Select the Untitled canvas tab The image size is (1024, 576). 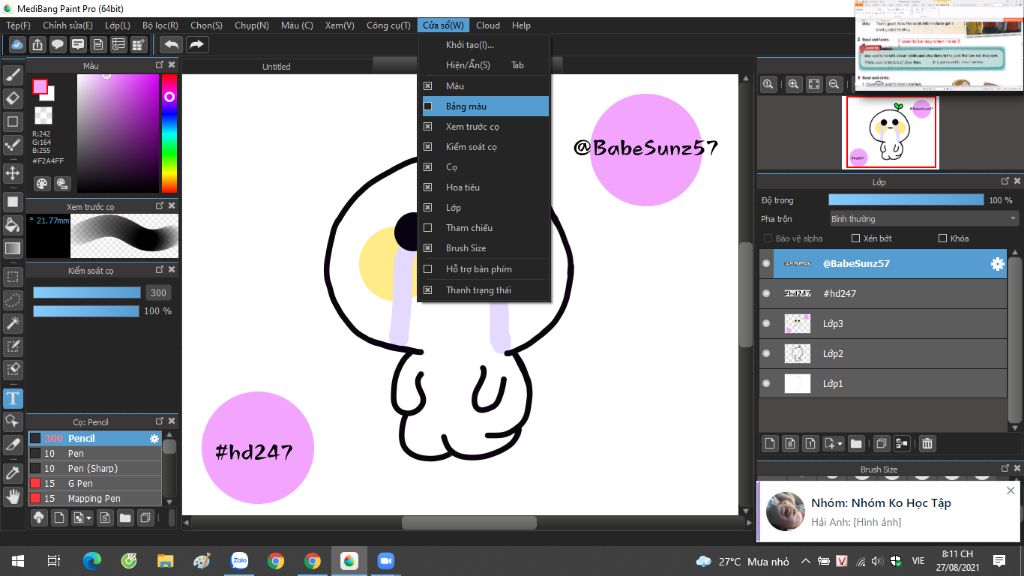pyautogui.click(x=276, y=67)
